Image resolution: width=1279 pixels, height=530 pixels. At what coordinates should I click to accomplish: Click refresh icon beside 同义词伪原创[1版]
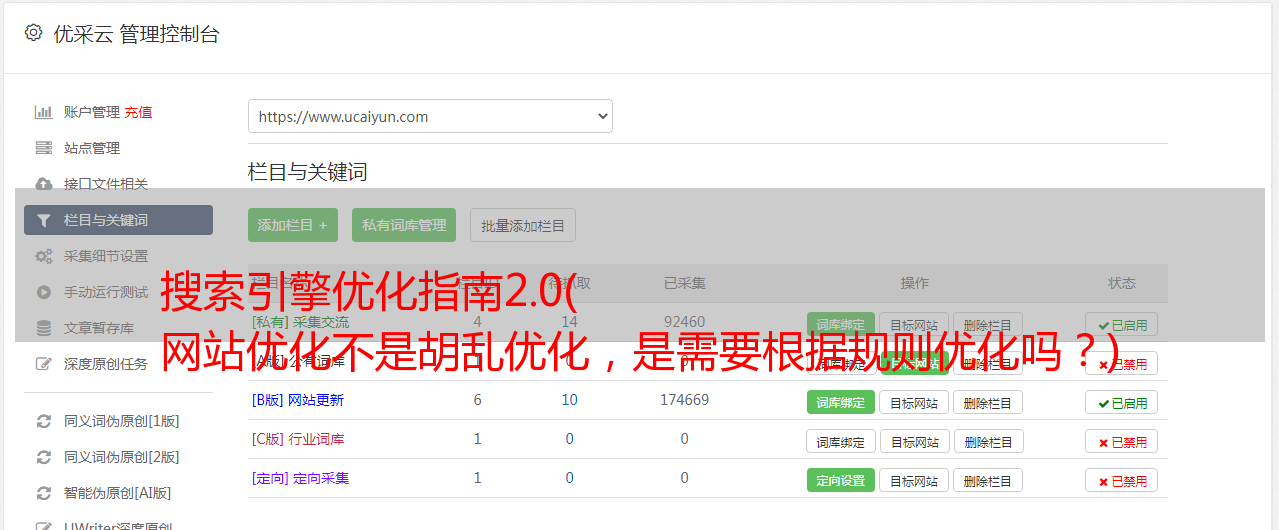point(44,421)
